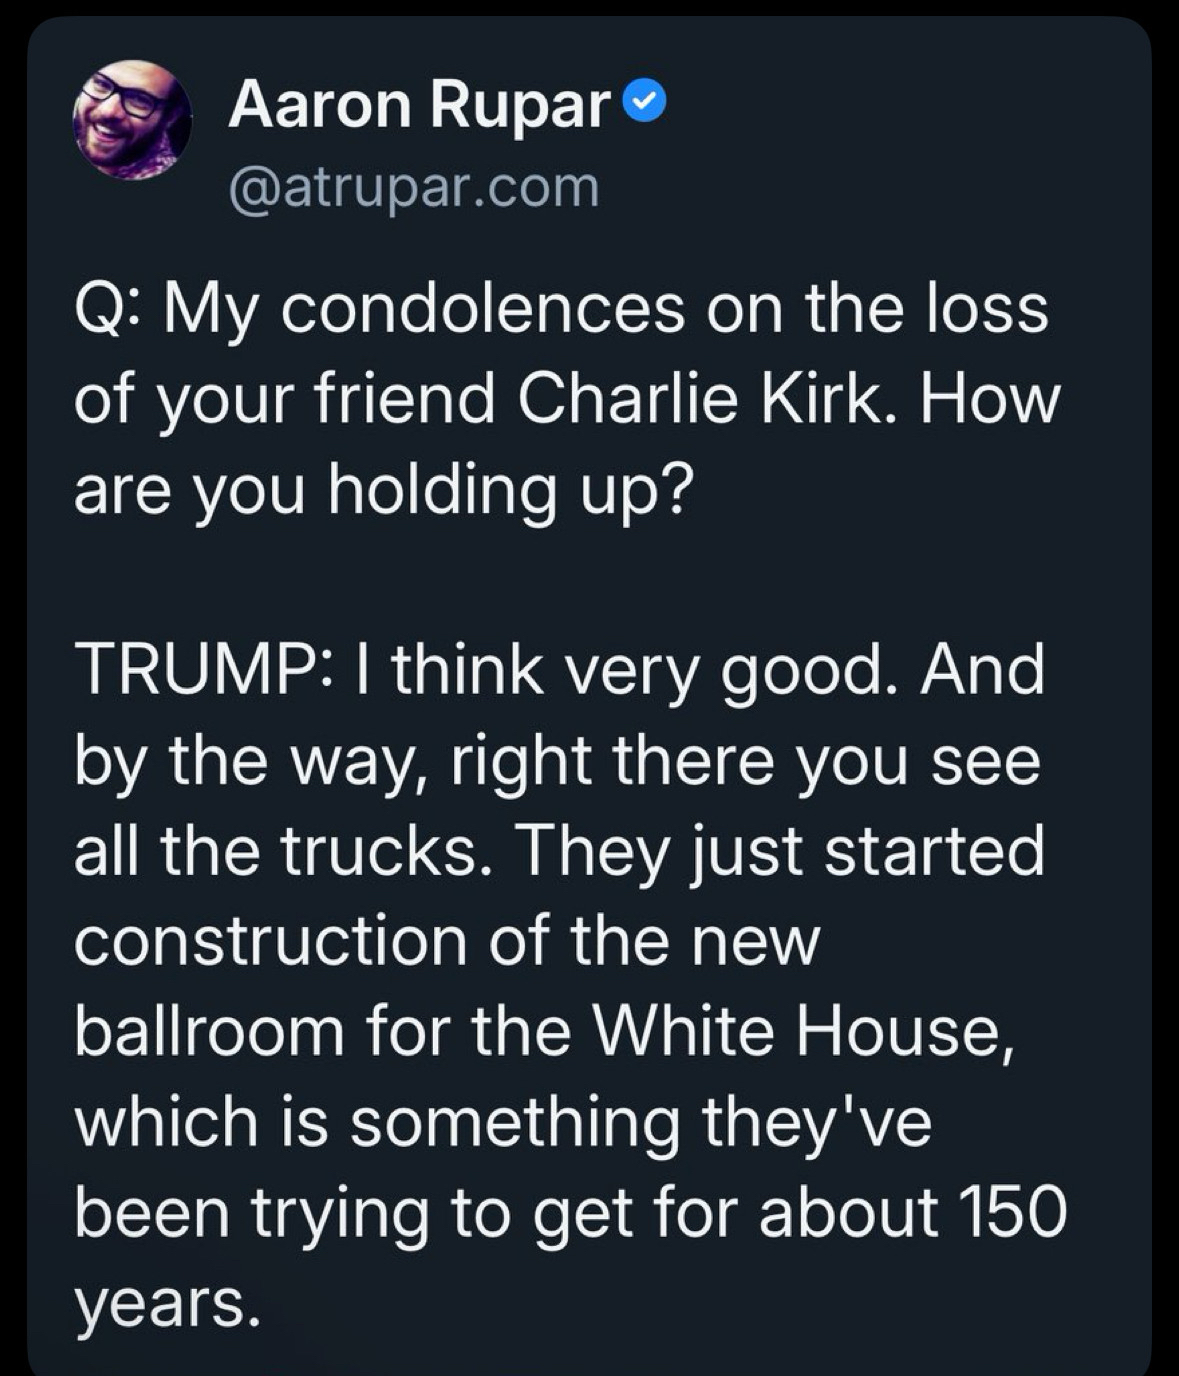This screenshot has width=1179, height=1376.
Task: Click the line "which is something they've"
Action: click(503, 1121)
